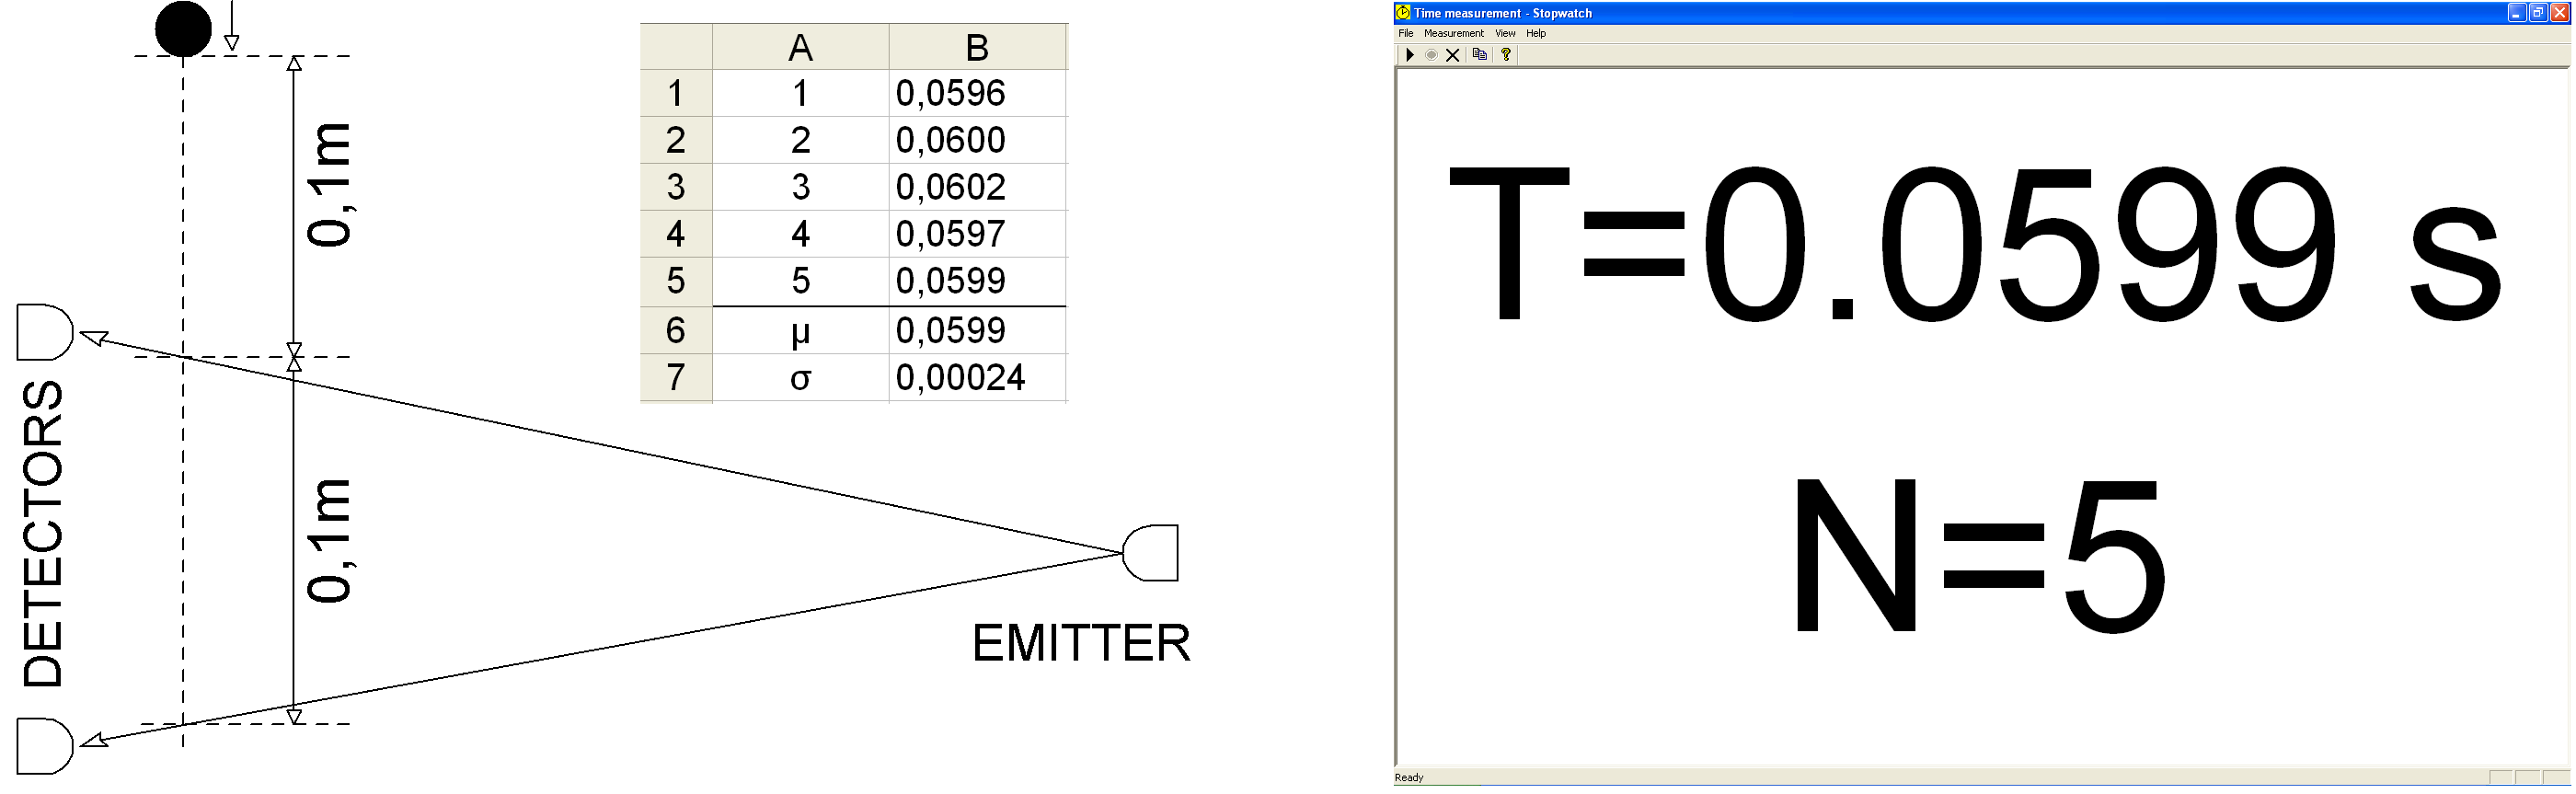This screenshot has width=2576, height=794.
Task: Open the Help menu
Action: pyautogui.click(x=1536, y=33)
